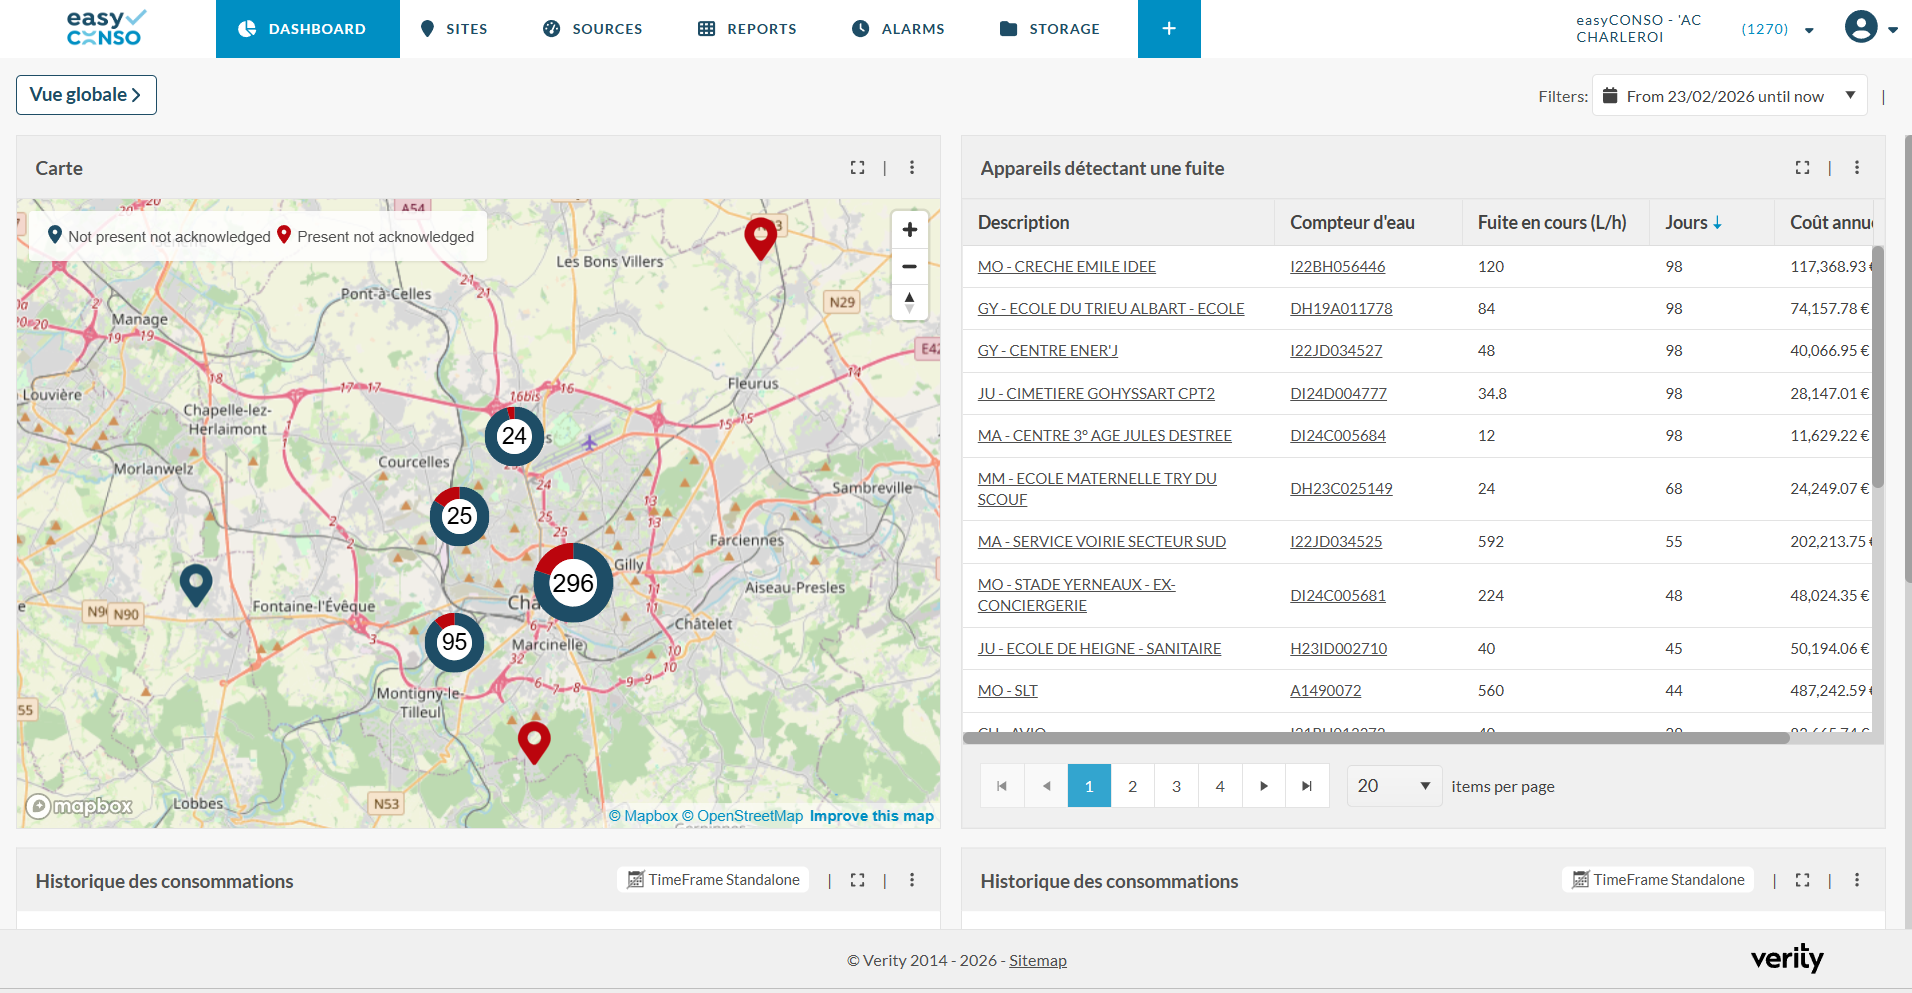Zoom out on the map
The image size is (1912, 993).
[909, 267]
